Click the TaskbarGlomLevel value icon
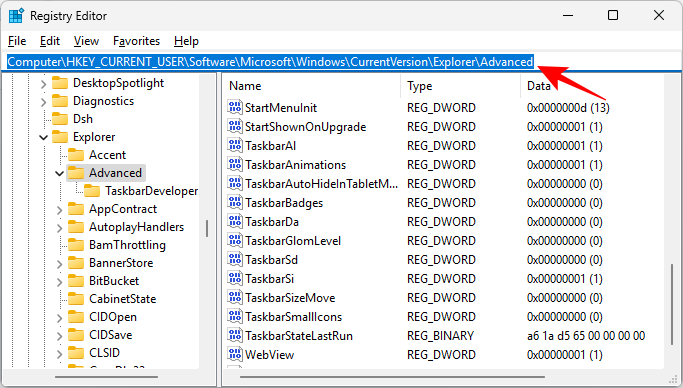This screenshot has width=683, height=388. coord(235,240)
